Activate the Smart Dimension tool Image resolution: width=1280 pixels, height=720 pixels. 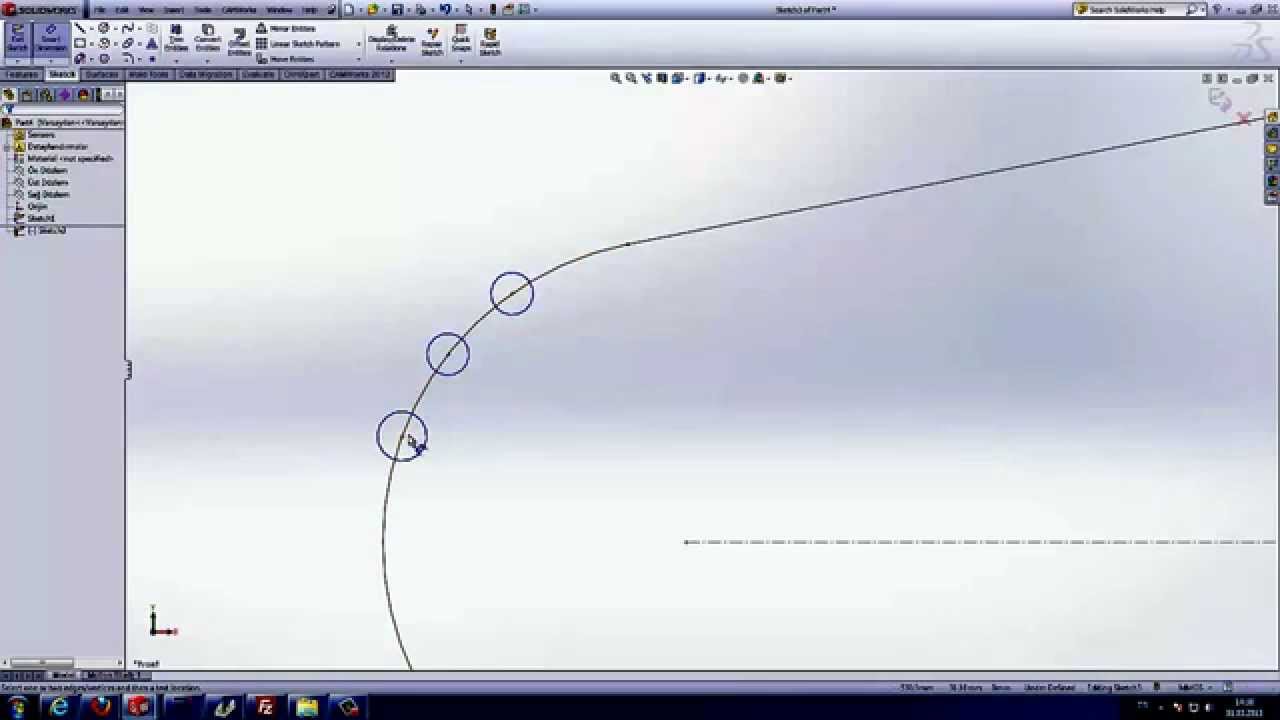point(50,38)
